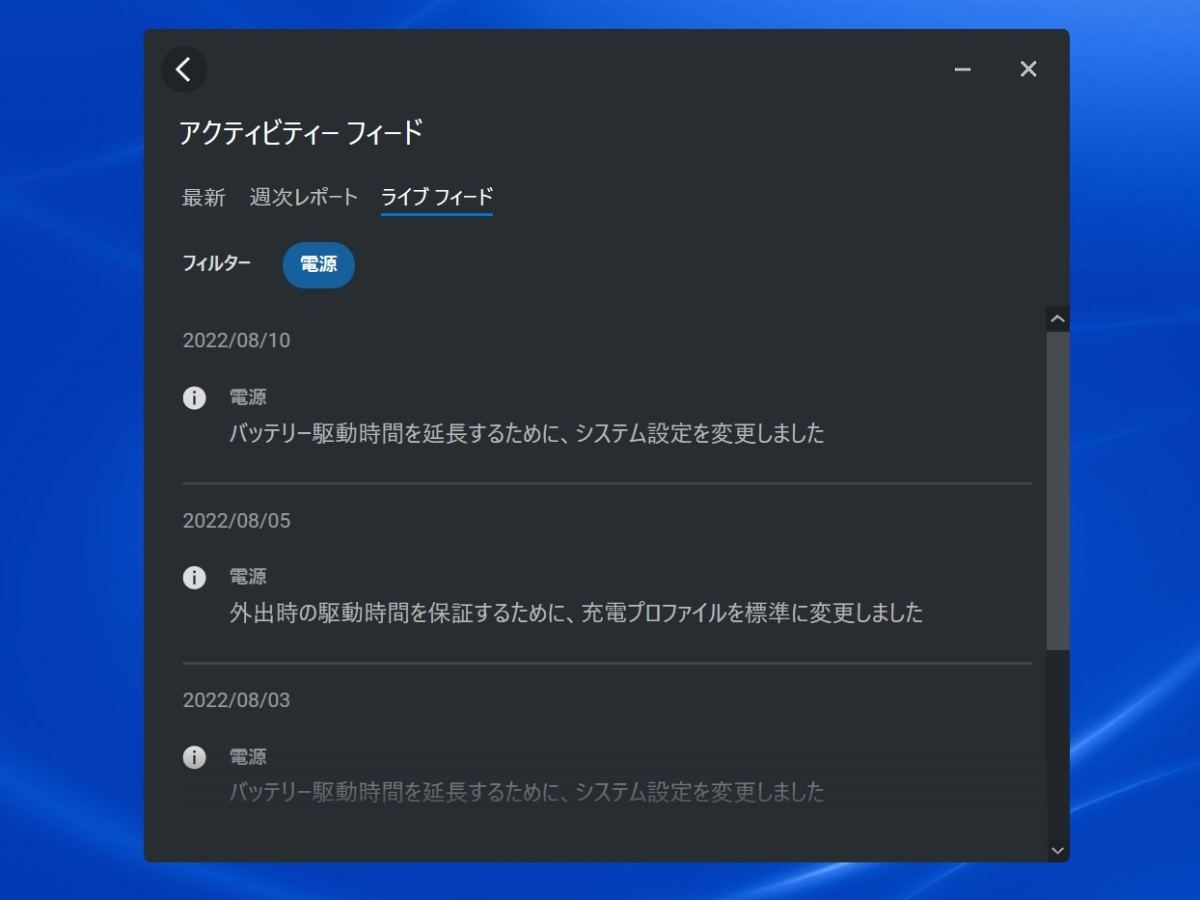Click 08/10 message バッテリー駆動時間を延長するために
Image resolution: width=1200 pixels, height=900 pixels.
(527, 433)
